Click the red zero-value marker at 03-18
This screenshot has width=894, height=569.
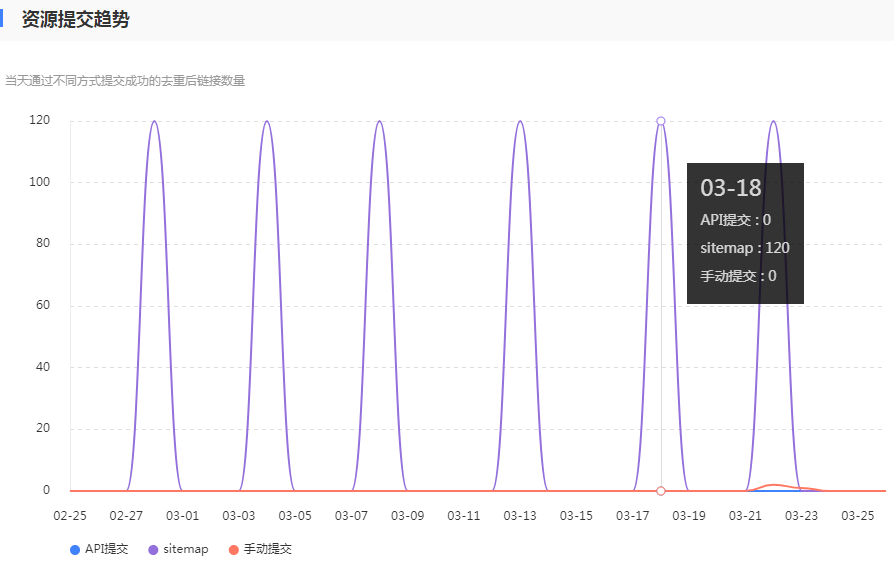[661, 491]
